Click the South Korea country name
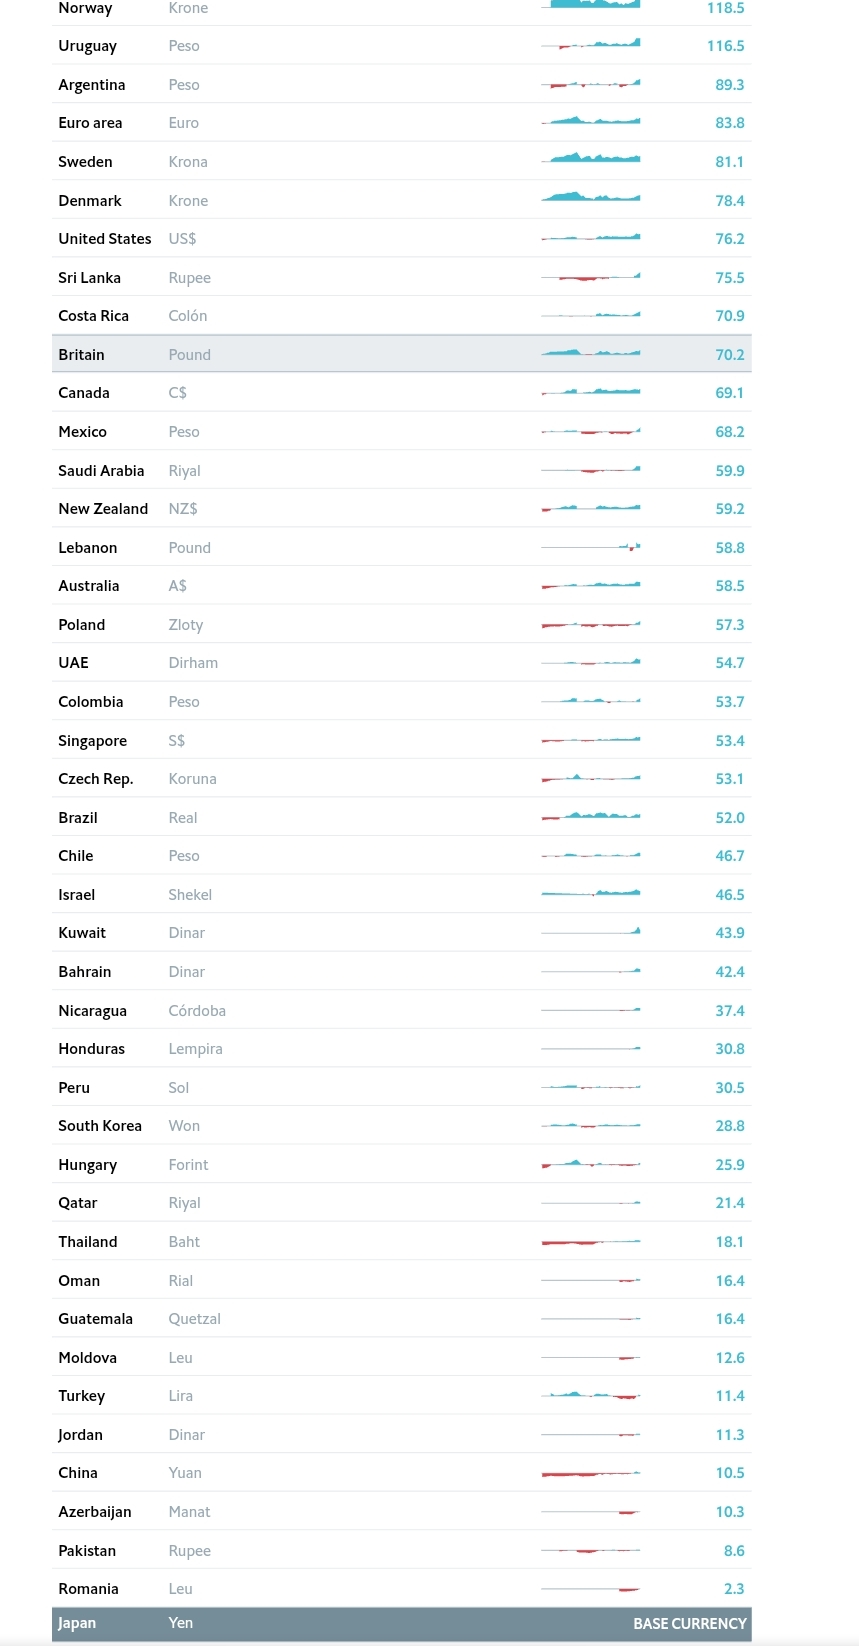This screenshot has width=859, height=1646. (x=100, y=1126)
